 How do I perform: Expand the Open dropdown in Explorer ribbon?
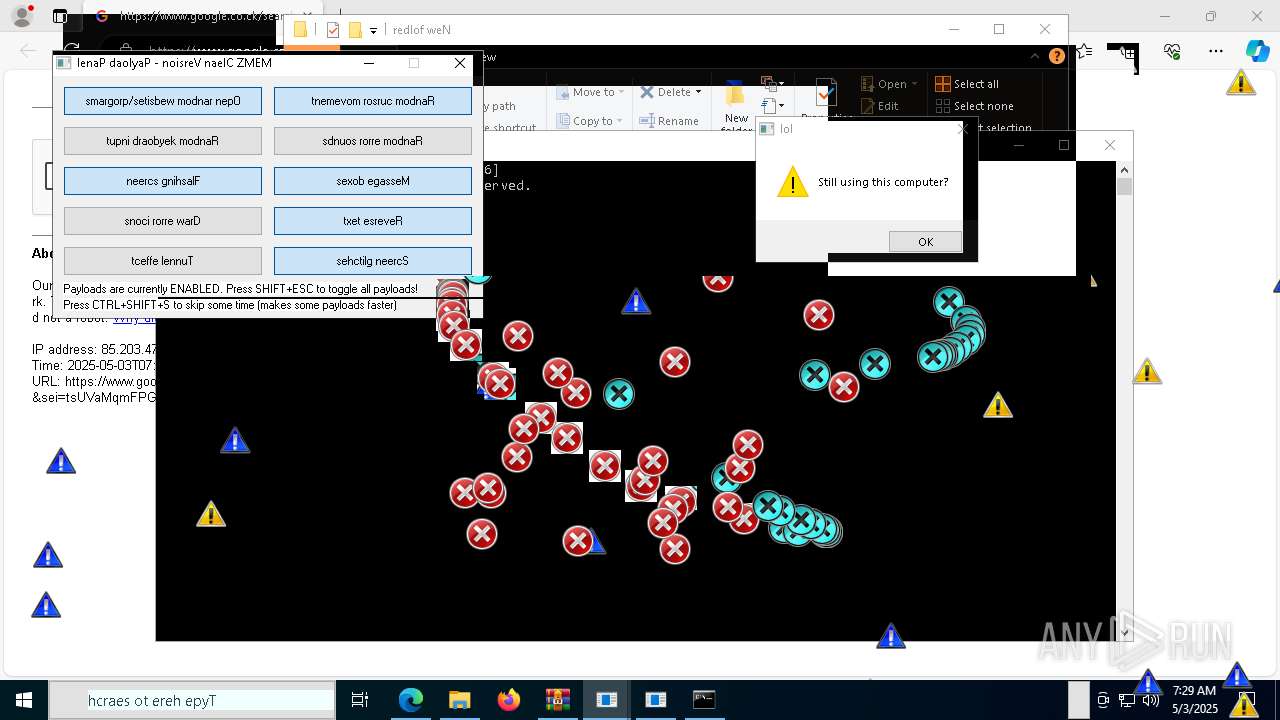click(x=914, y=84)
